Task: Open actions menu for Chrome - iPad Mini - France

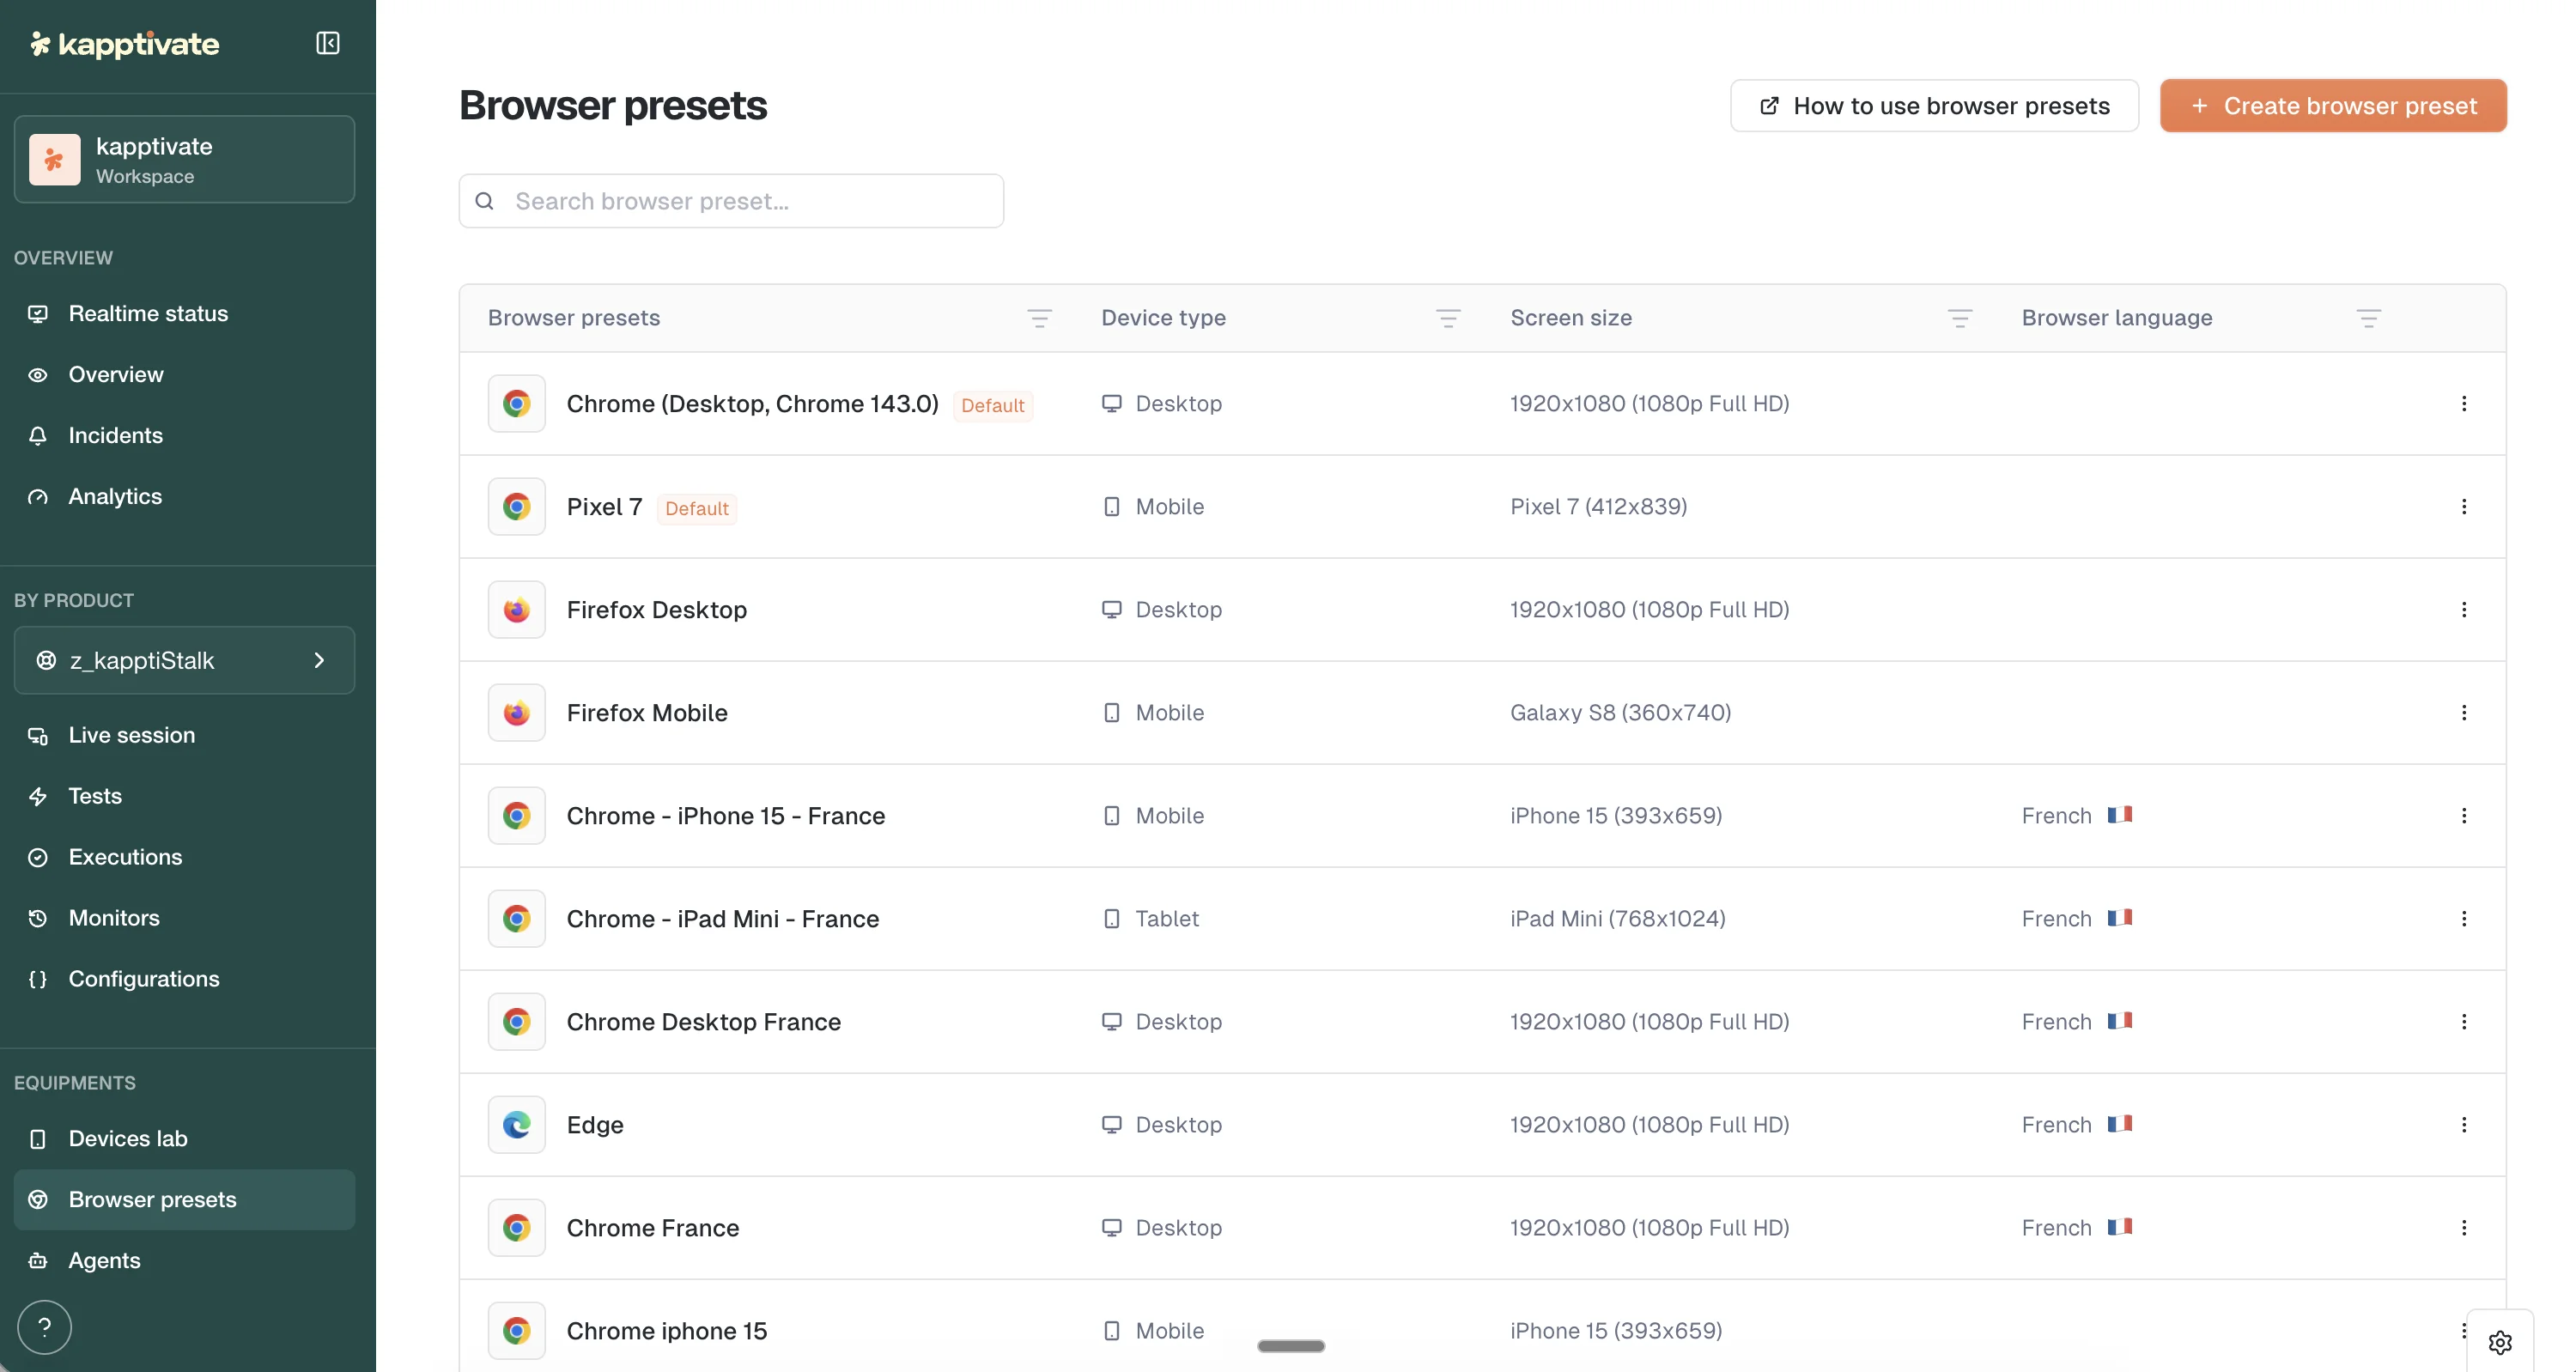Action: point(2463,919)
